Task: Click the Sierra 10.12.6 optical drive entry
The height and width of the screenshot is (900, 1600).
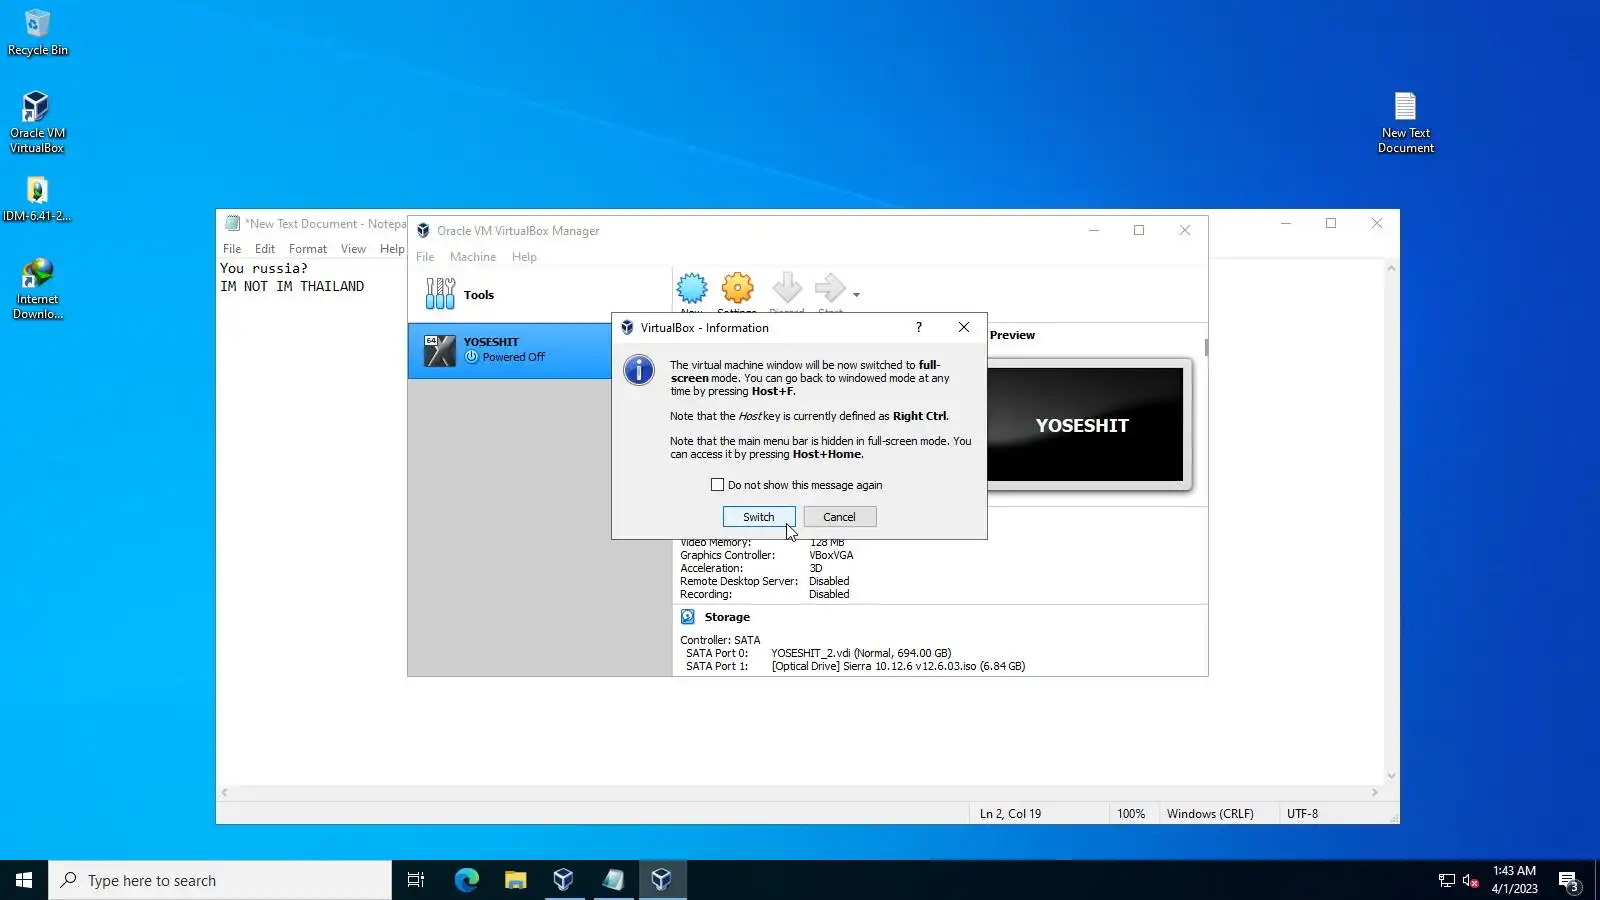Action: pyautogui.click(x=898, y=666)
